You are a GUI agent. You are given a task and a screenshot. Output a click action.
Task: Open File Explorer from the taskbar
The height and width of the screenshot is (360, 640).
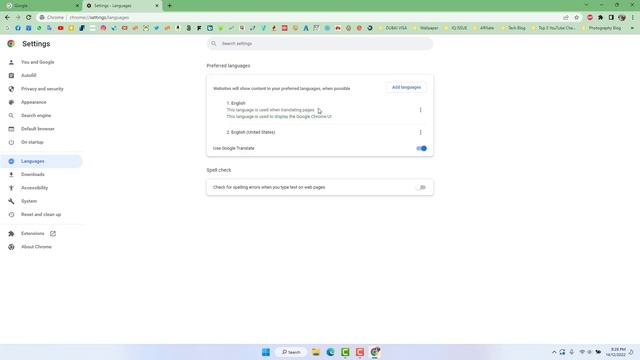(x=316, y=352)
